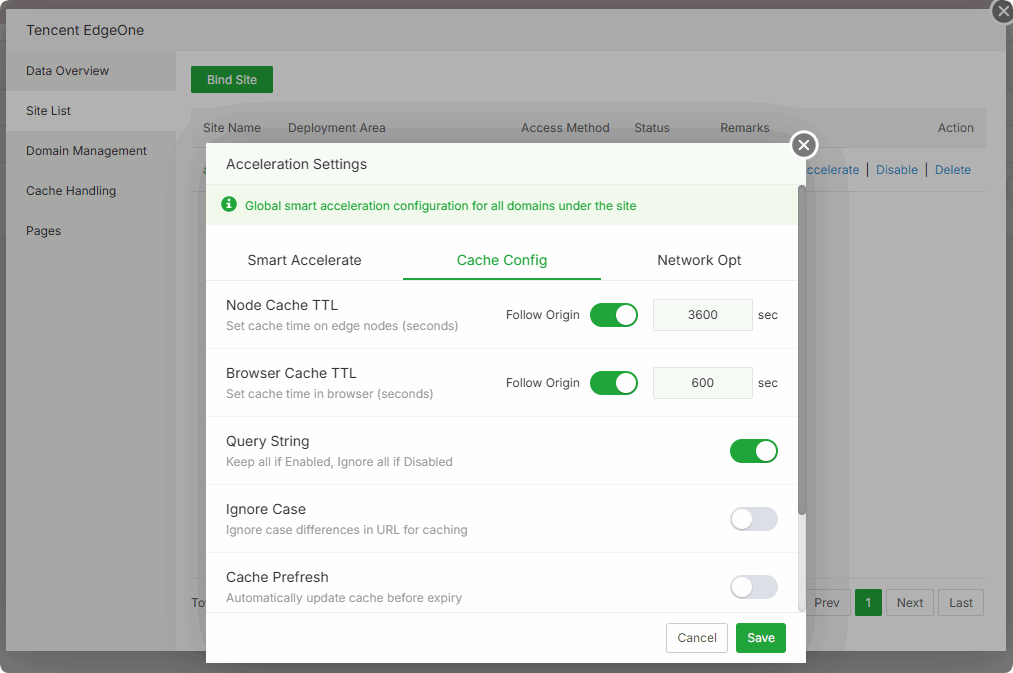Turn on Cache Prefresh toggle

pyautogui.click(x=753, y=587)
